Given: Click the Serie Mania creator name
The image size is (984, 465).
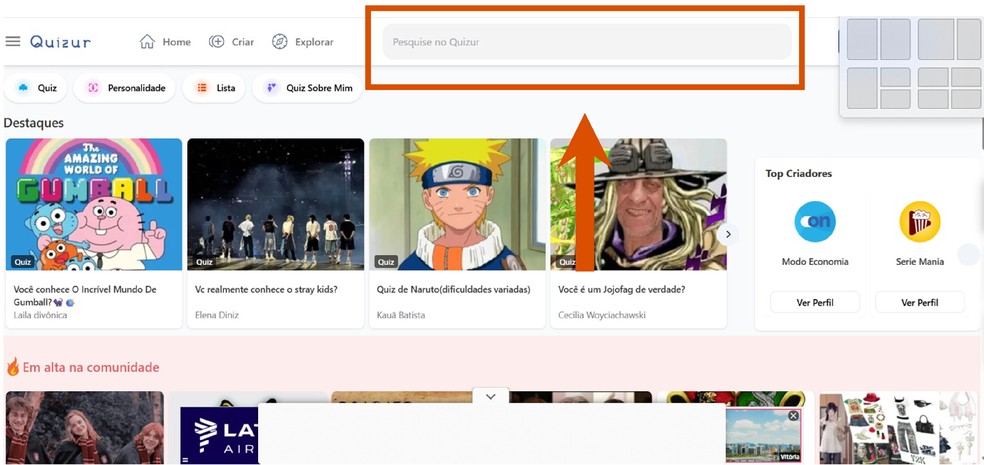Looking at the screenshot, I should tap(920, 262).
